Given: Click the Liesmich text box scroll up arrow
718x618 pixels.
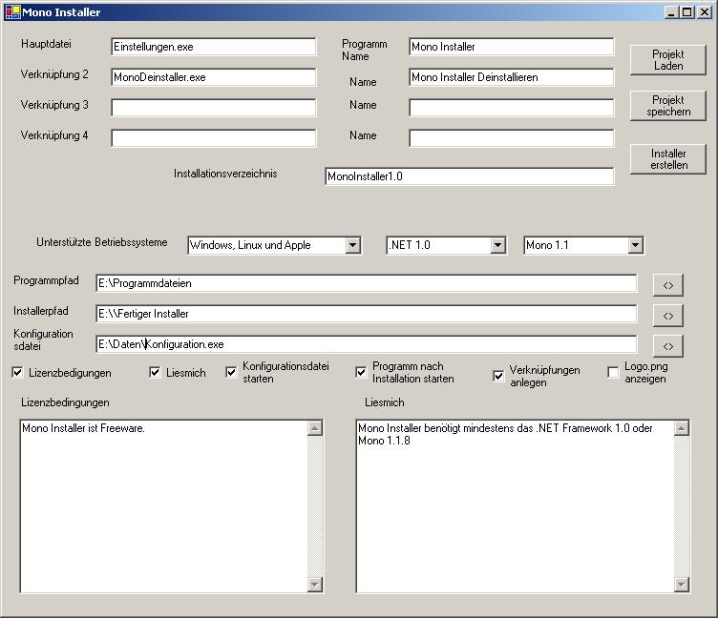Looking at the screenshot, I should tap(683, 428).
